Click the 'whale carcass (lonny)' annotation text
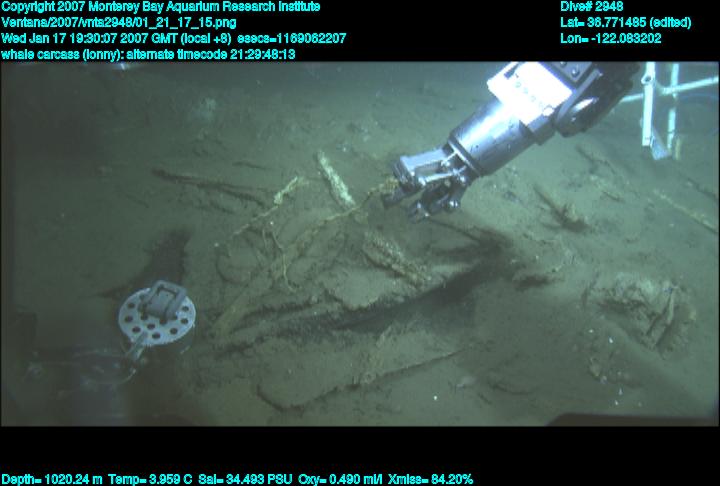This screenshot has width=720, height=486. (x=61, y=55)
